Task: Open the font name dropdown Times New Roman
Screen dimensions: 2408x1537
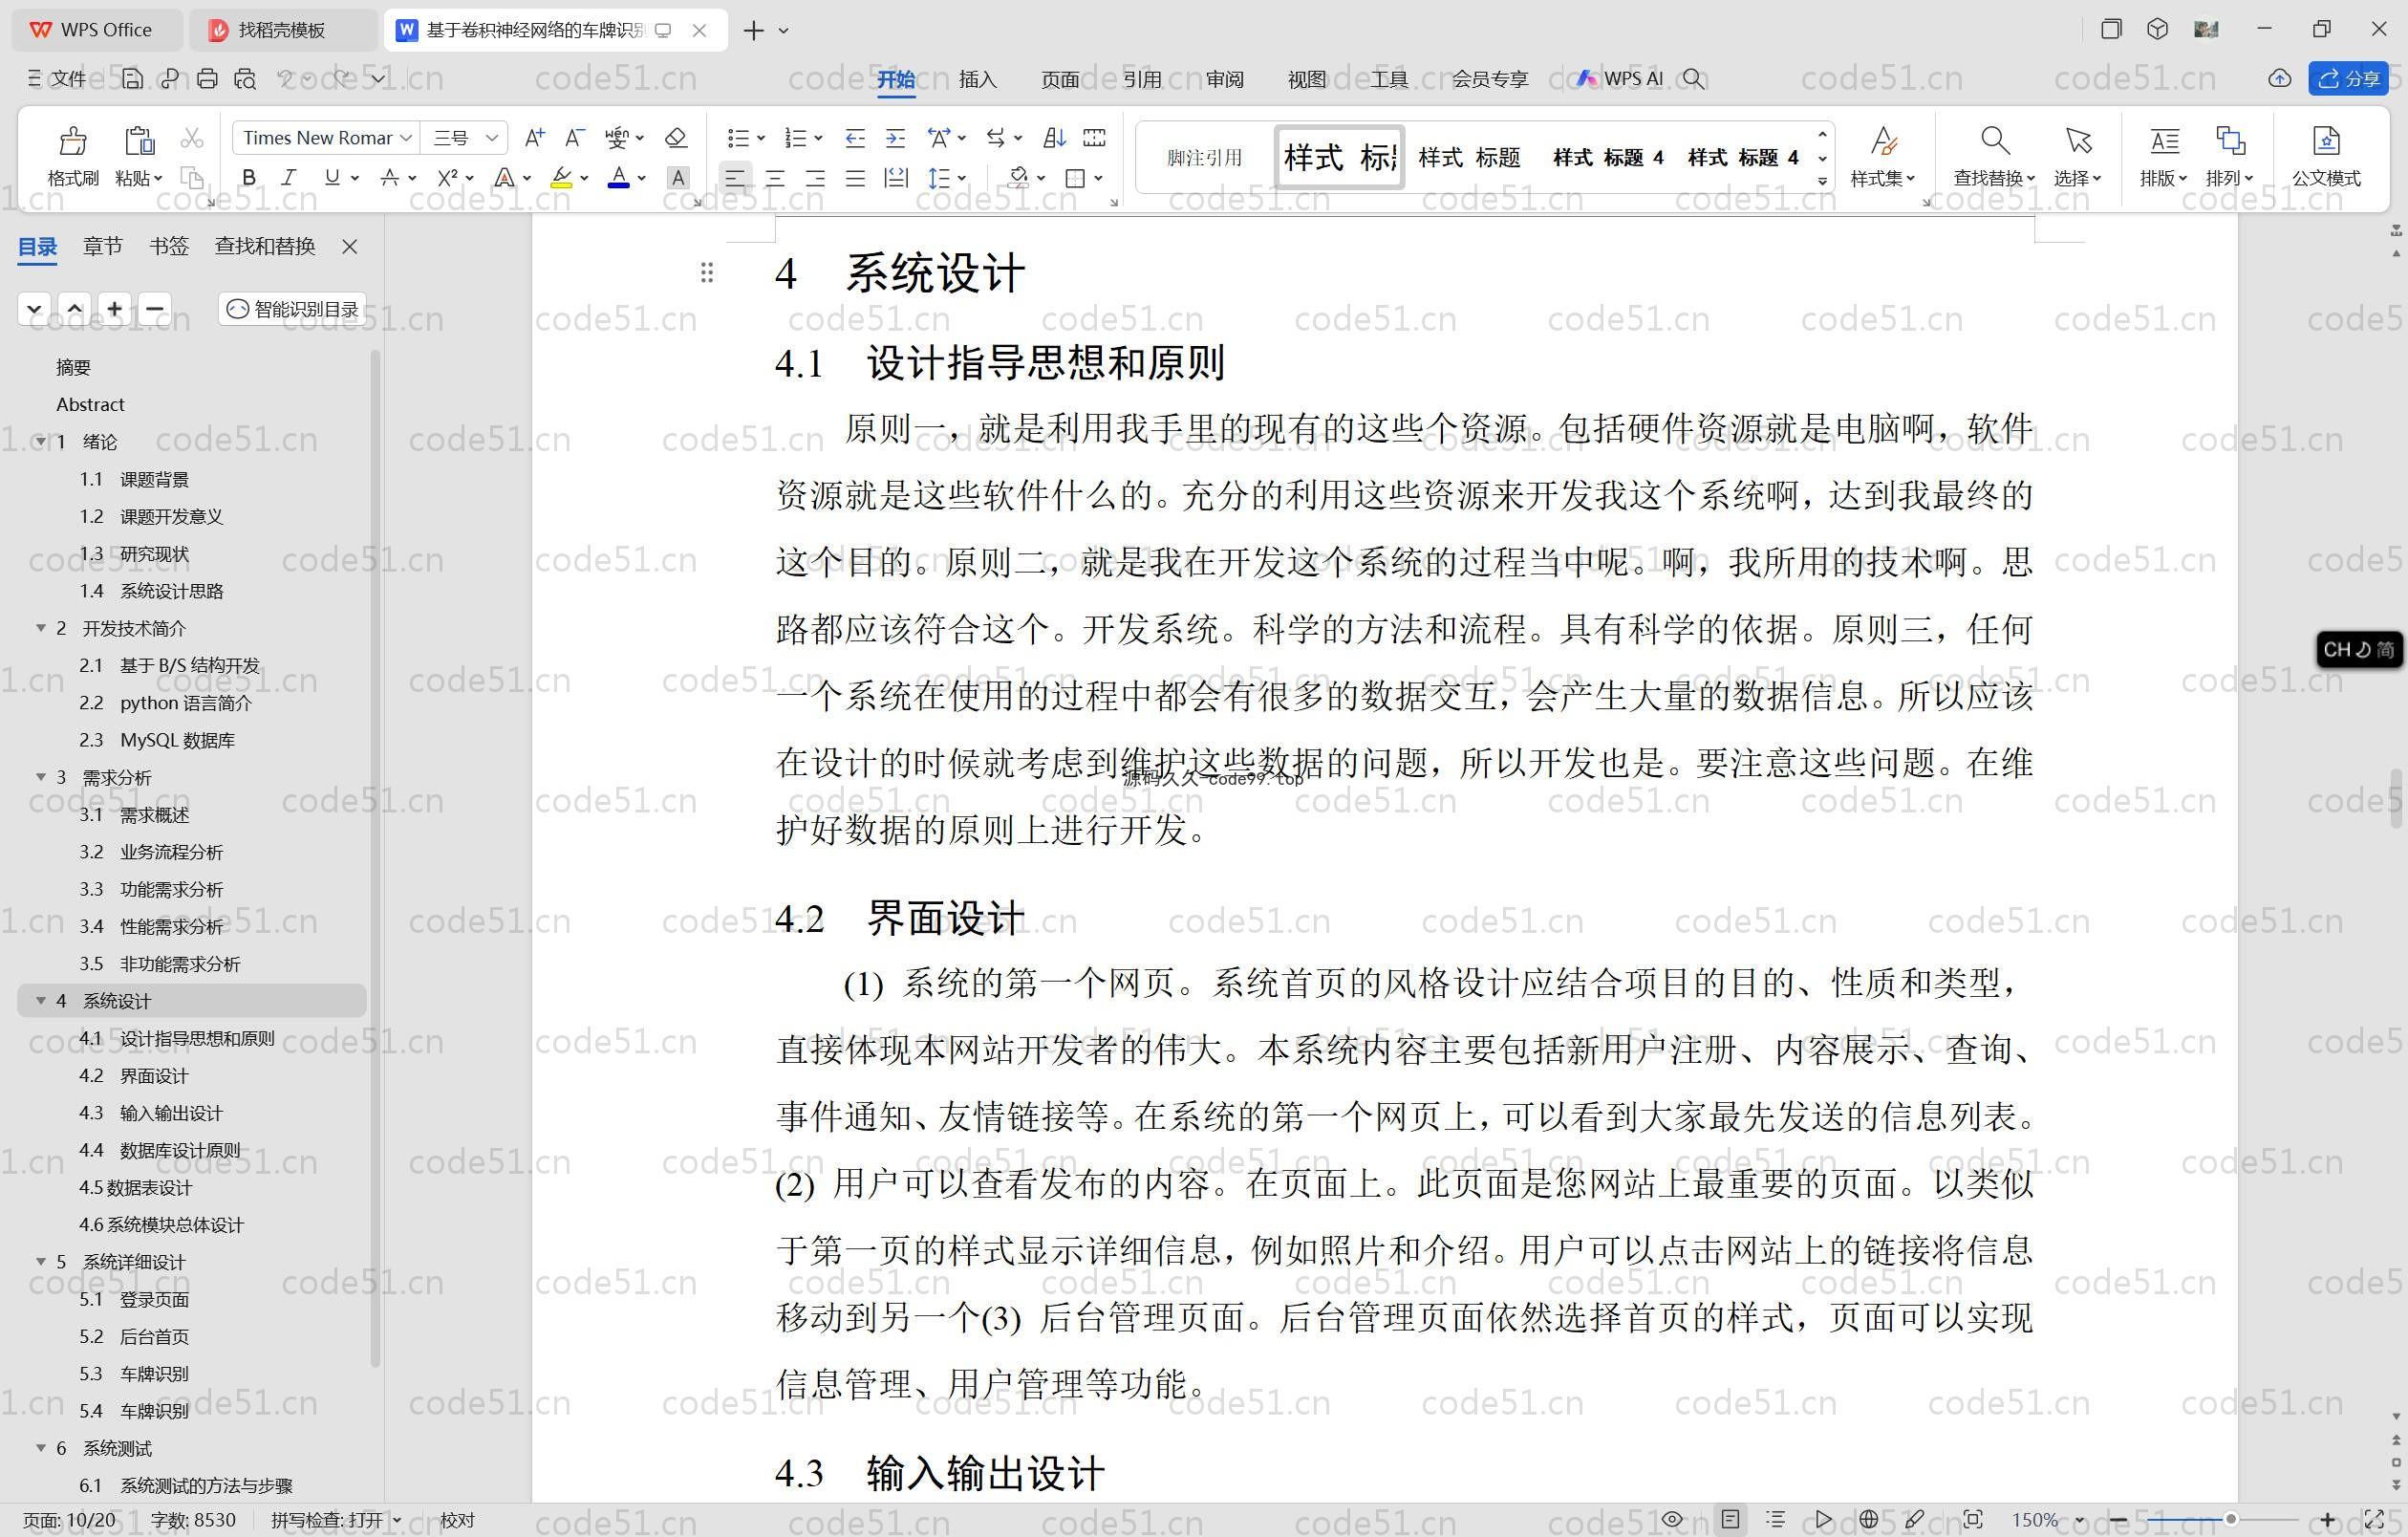Action: 406,138
